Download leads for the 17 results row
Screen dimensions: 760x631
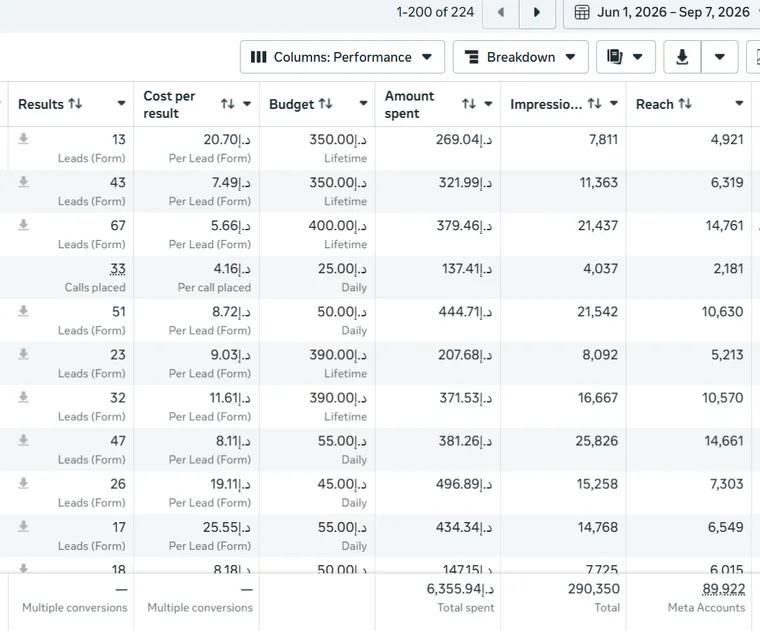(x=23, y=527)
